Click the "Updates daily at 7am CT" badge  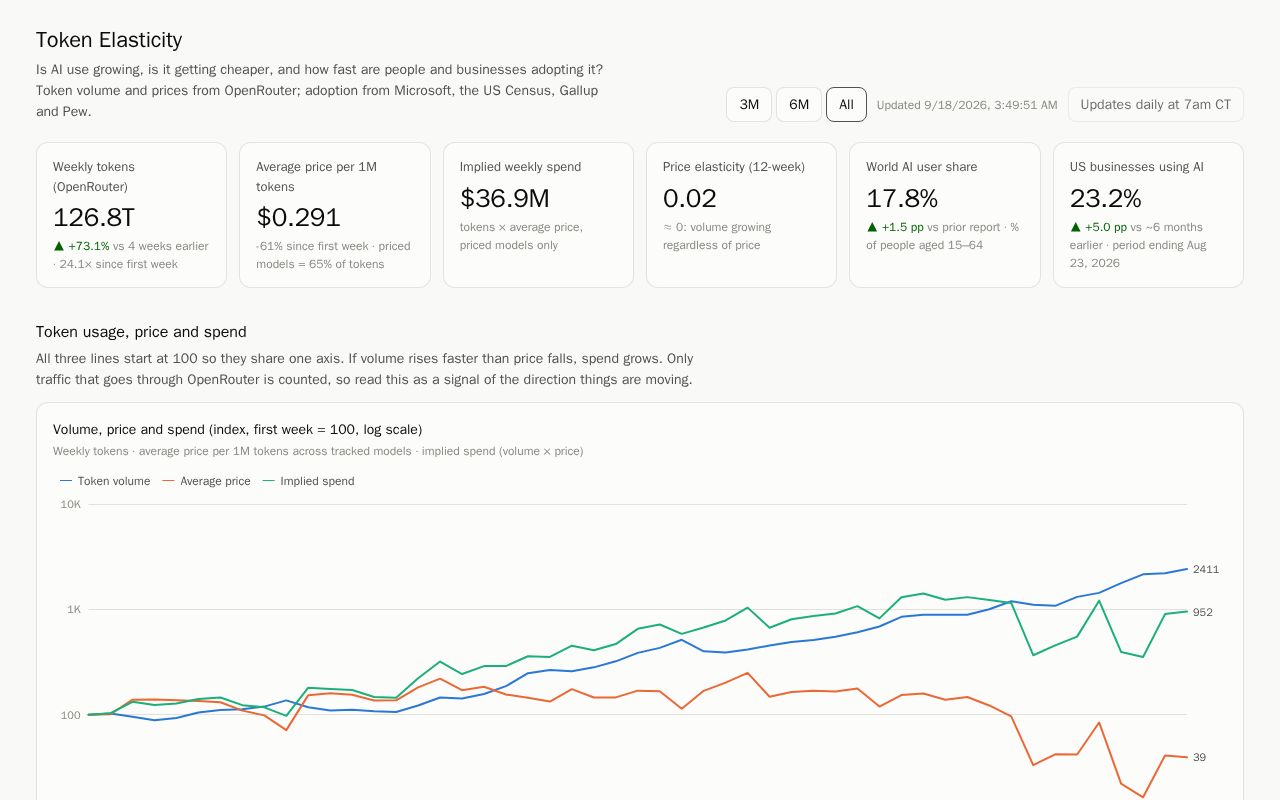click(1156, 104)
